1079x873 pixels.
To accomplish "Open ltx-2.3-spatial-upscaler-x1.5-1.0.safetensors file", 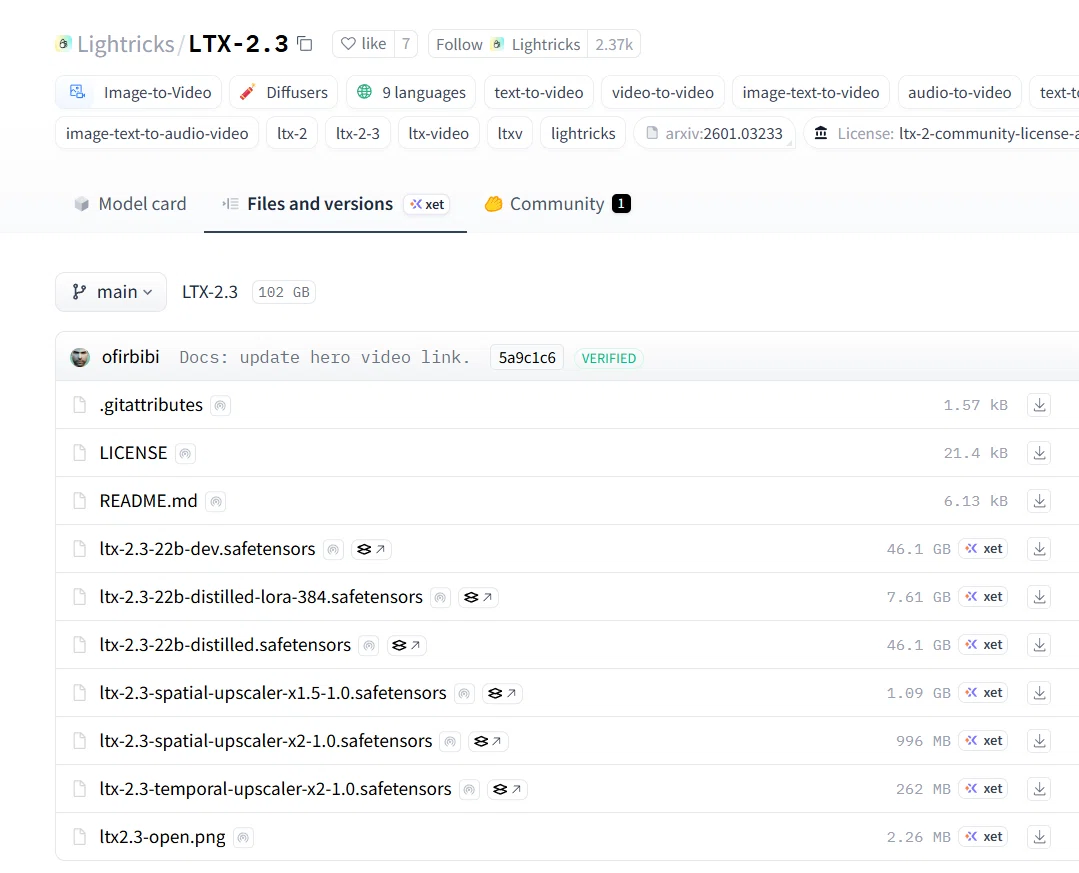I will [x=273, y=693].
